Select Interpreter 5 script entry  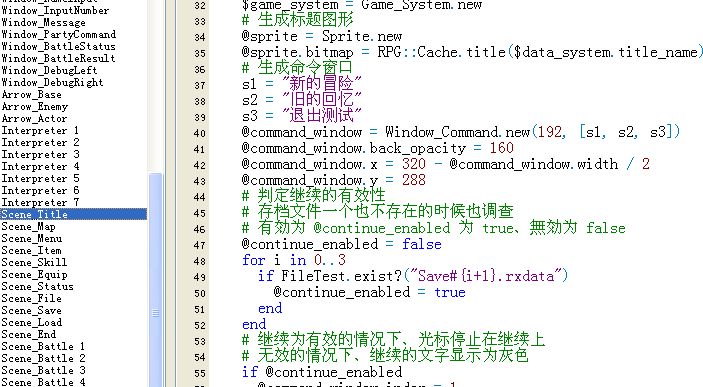[40, 178]
